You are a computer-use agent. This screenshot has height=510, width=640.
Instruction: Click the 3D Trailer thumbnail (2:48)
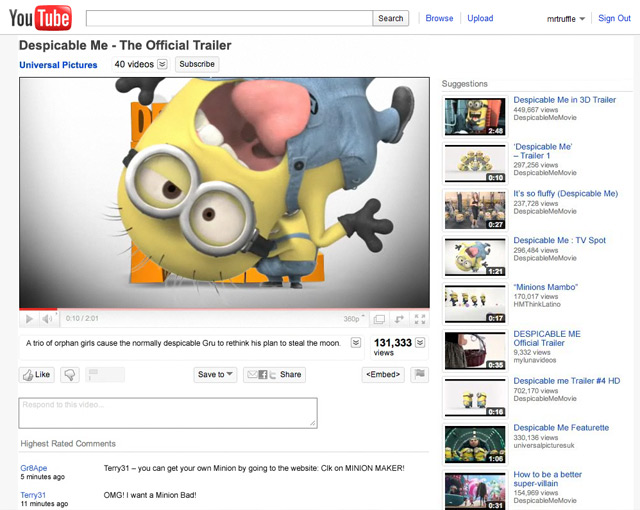pyautogui.click(x=475, y=116)
